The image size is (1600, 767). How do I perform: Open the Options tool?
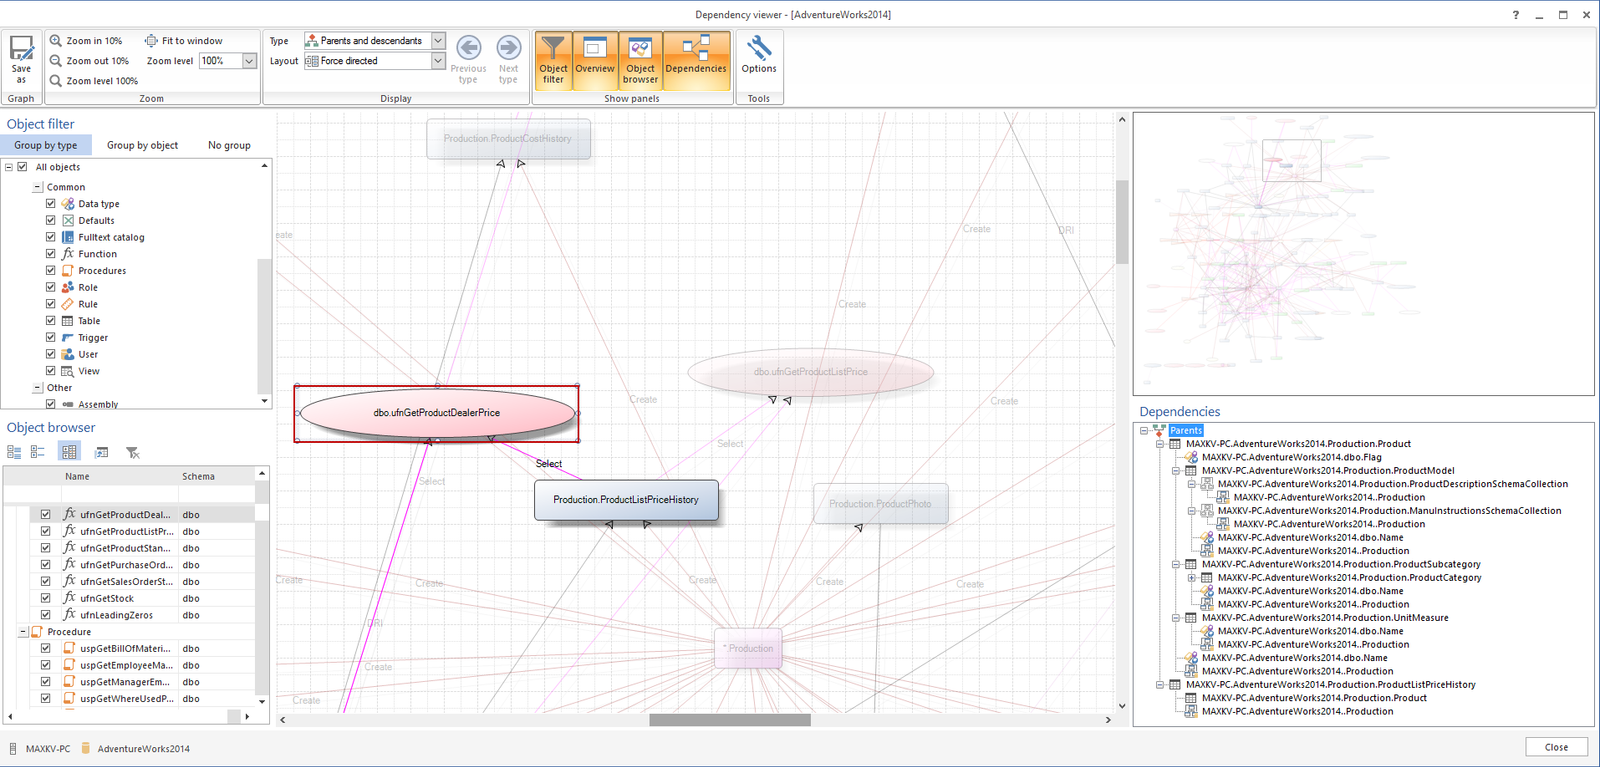[x=759, y=55]
